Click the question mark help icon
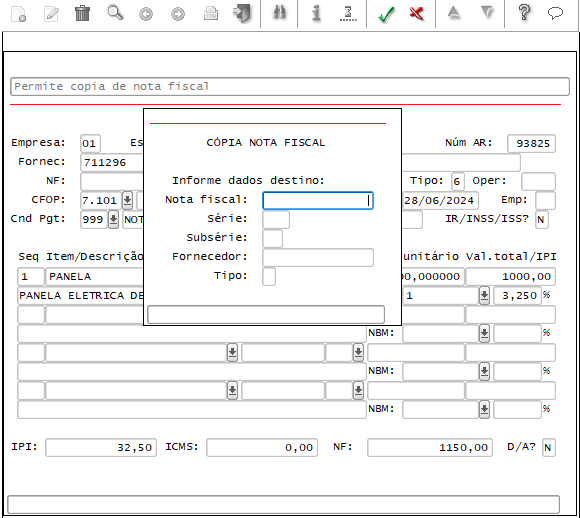Image resolution: width=580 pixels, height=518 pixels. [x=524, y=13]
